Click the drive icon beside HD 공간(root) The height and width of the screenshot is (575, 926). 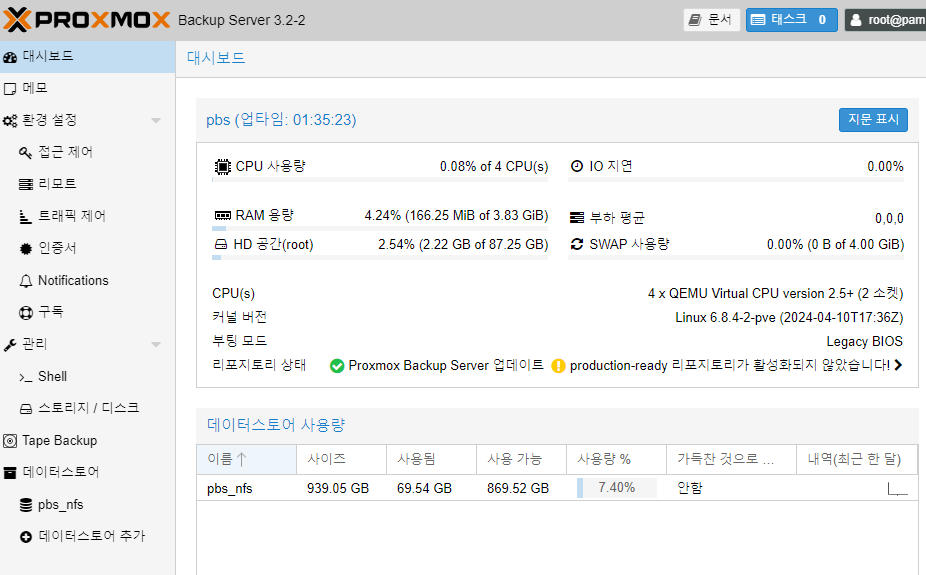221,244
